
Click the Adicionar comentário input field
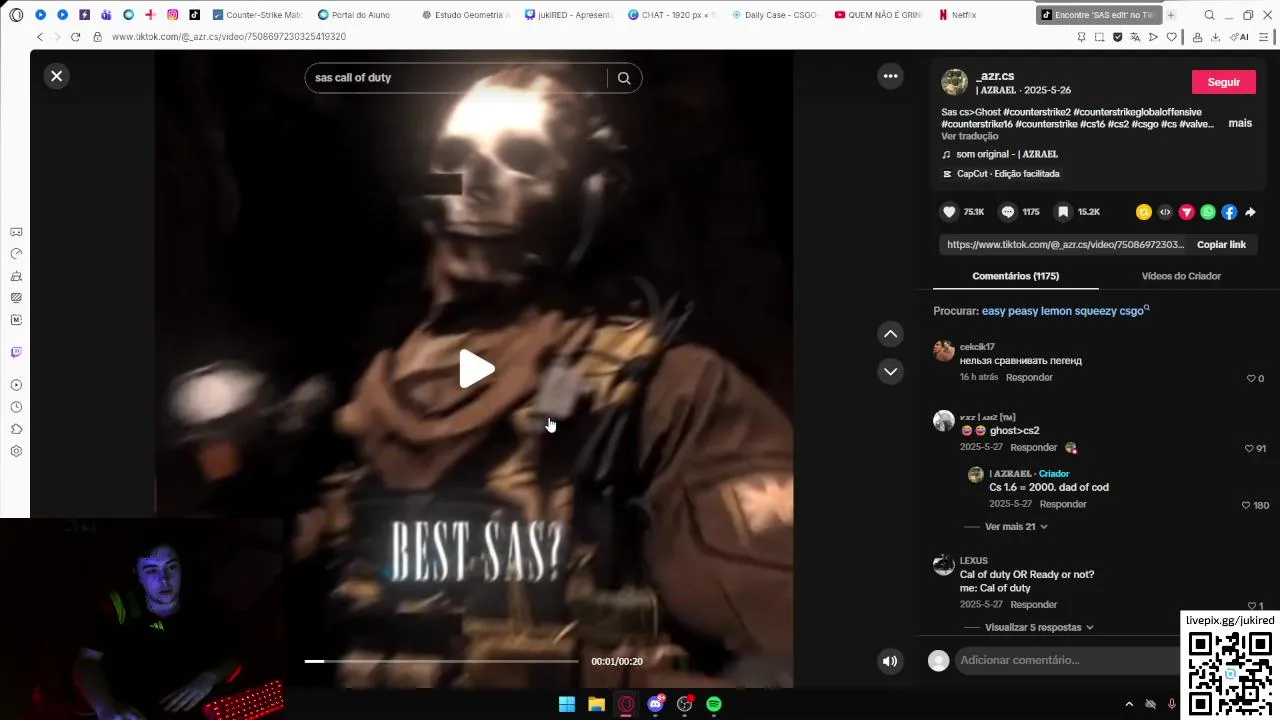pyautogui.click(x=1066, y=660)
